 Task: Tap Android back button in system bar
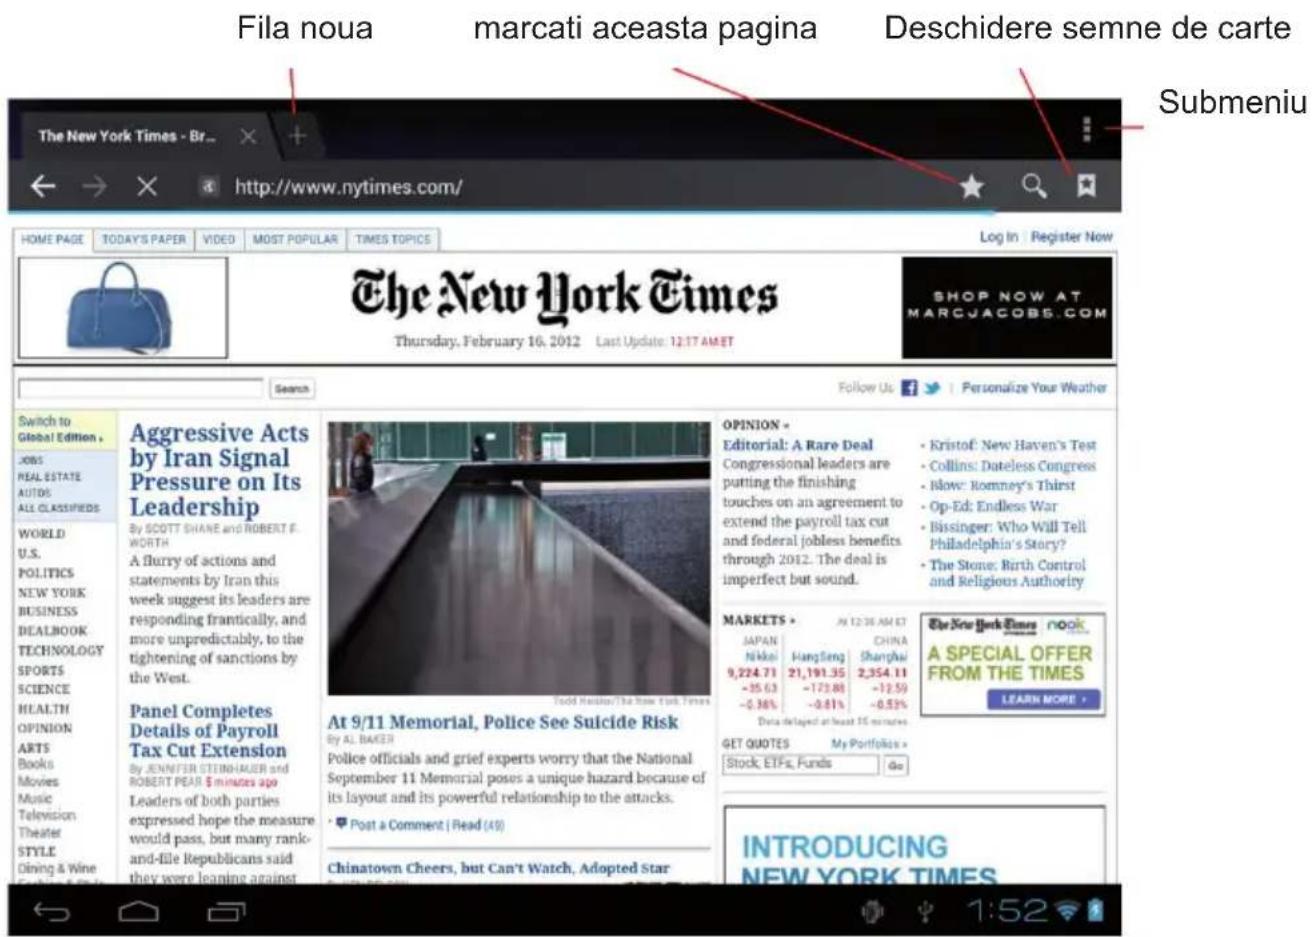click(52, 911)
